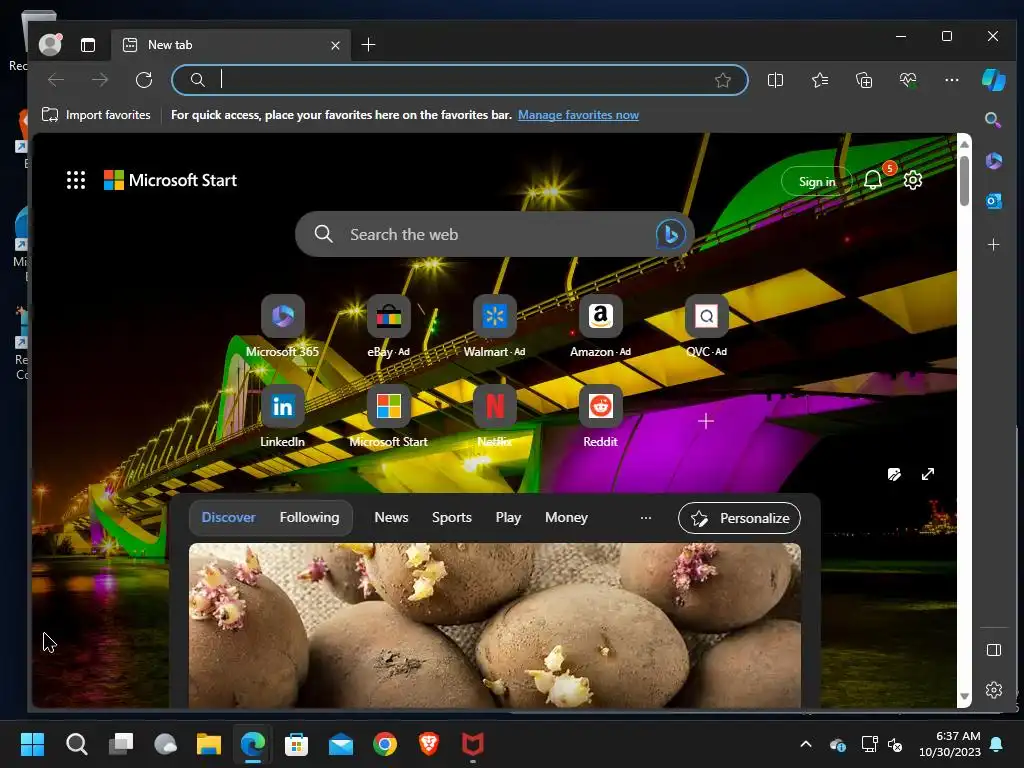Open File Explorer from taskbar
Screen dimensions: 1024x768
(x=209, y=744)
